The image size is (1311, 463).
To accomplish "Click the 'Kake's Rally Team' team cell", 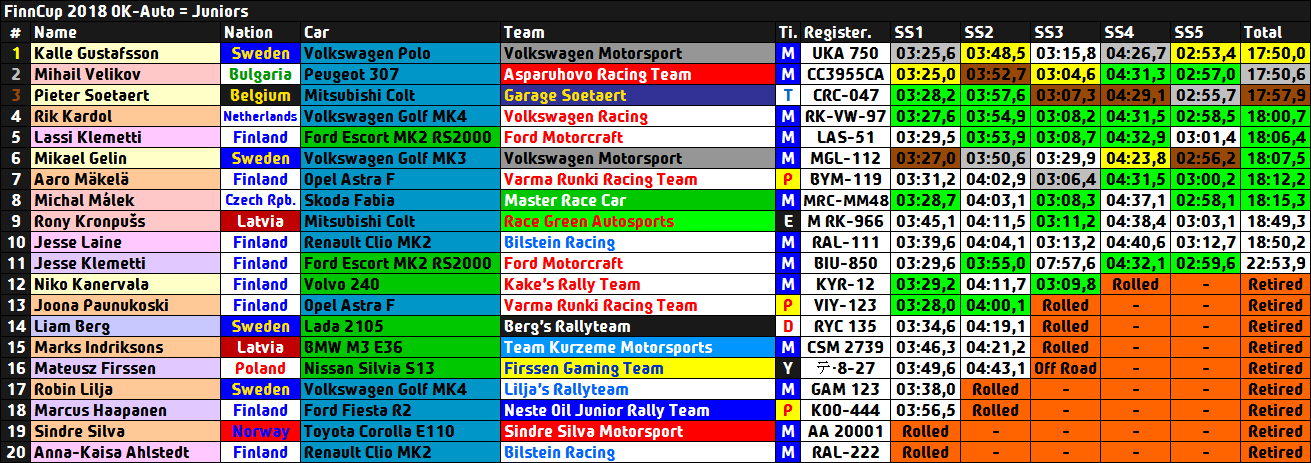I will pos(637,284).
